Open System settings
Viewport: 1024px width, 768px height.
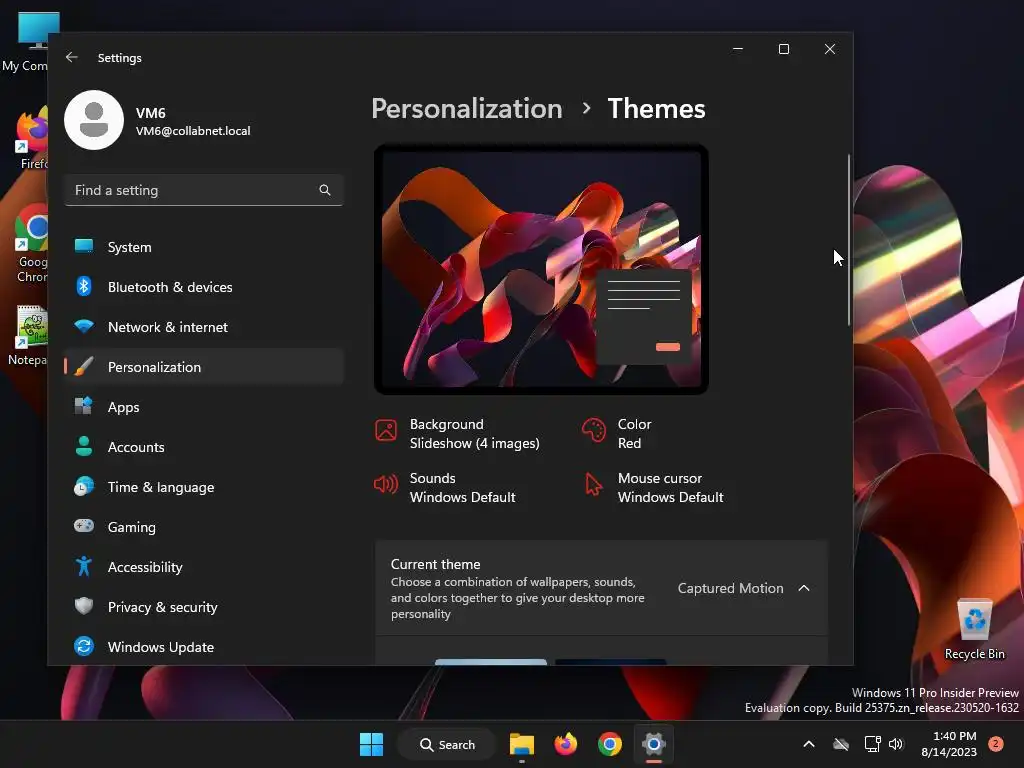[x=204, y=247]
